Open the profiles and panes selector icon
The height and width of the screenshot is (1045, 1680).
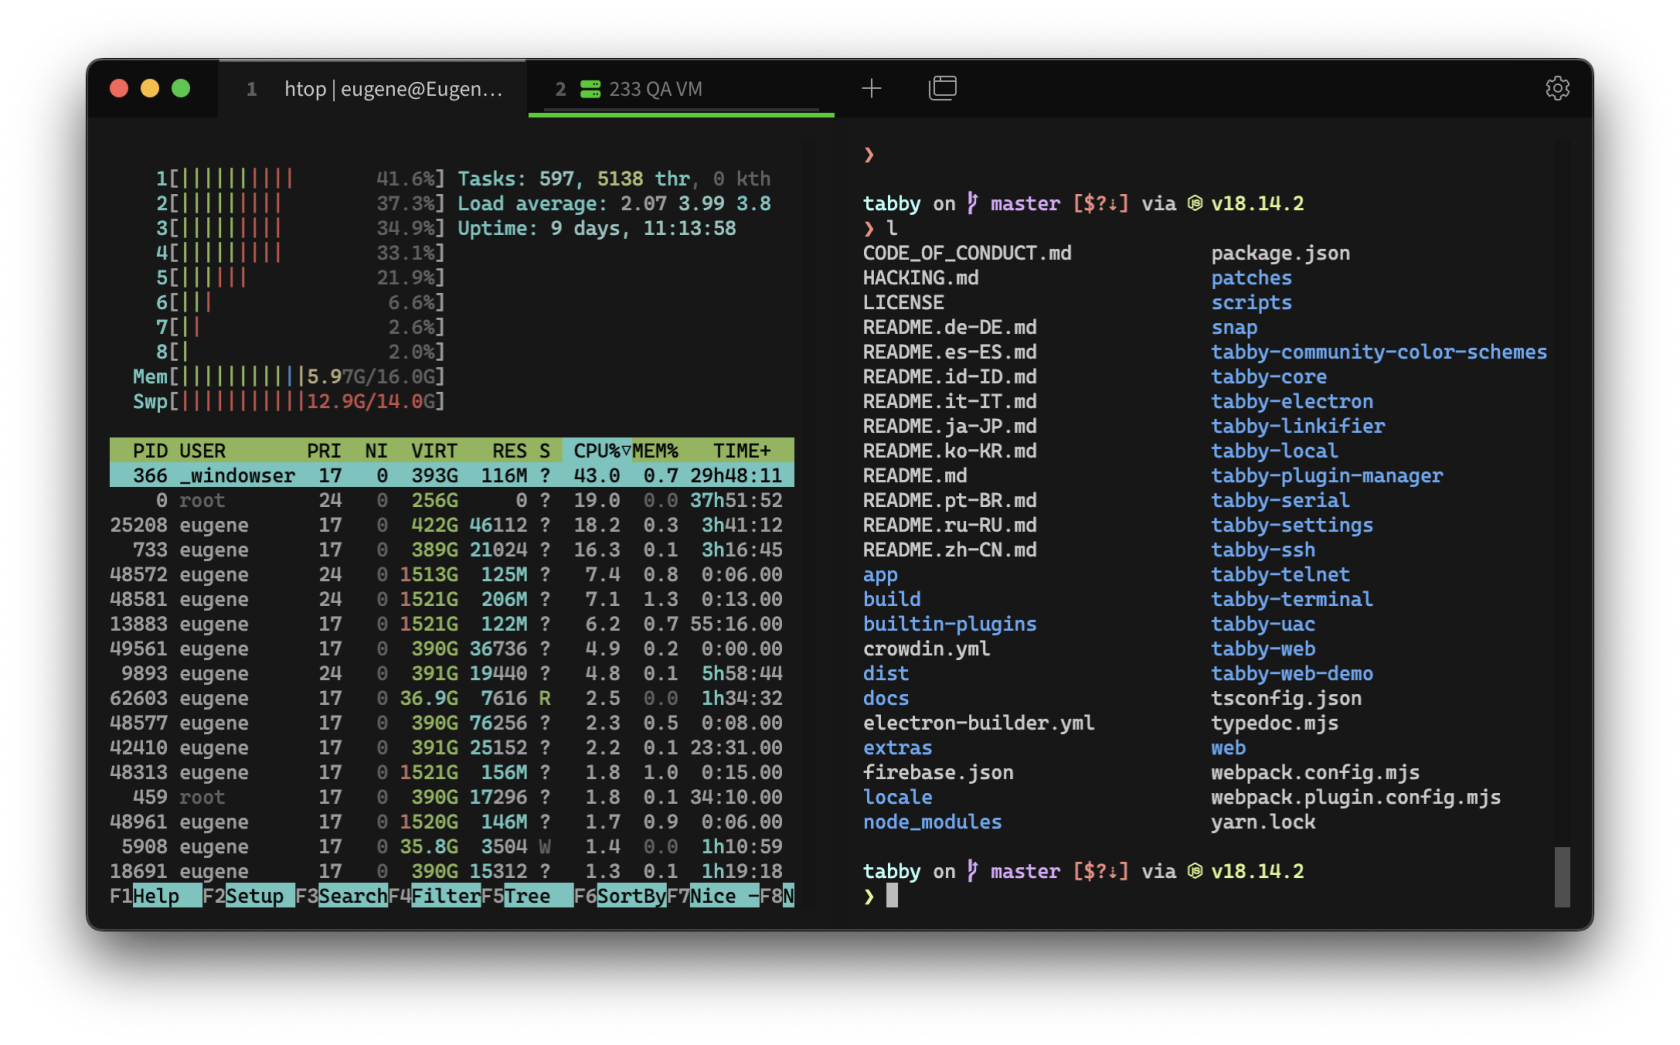pos(942,89)
